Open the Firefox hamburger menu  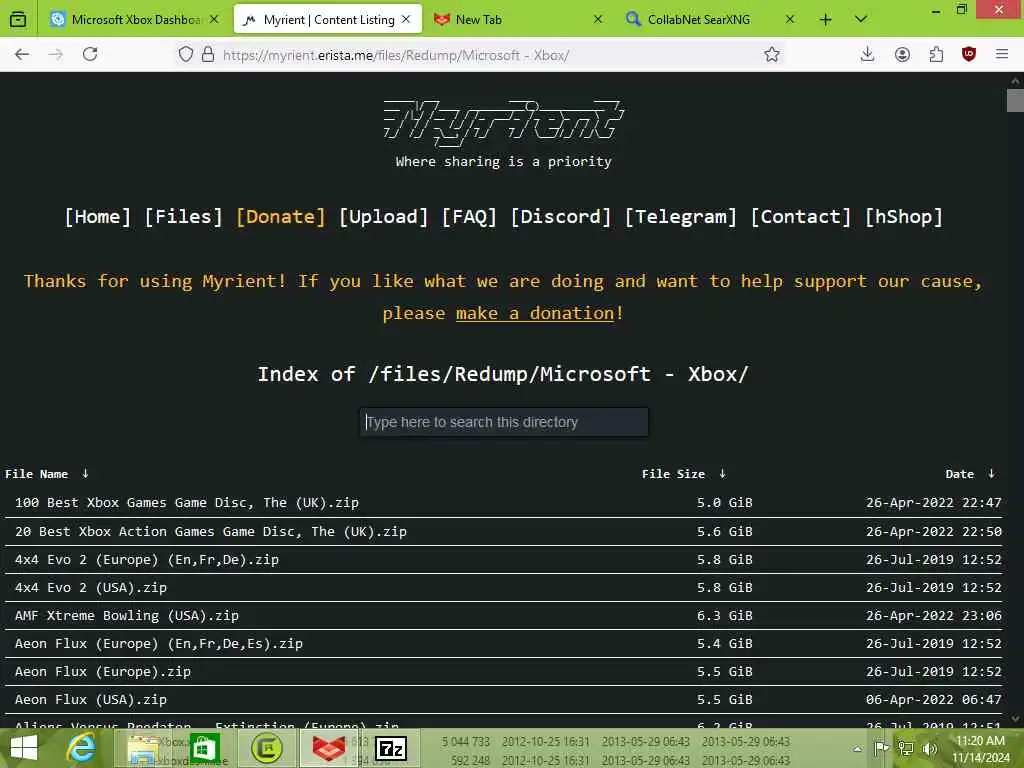click(x=1002, y=55)
